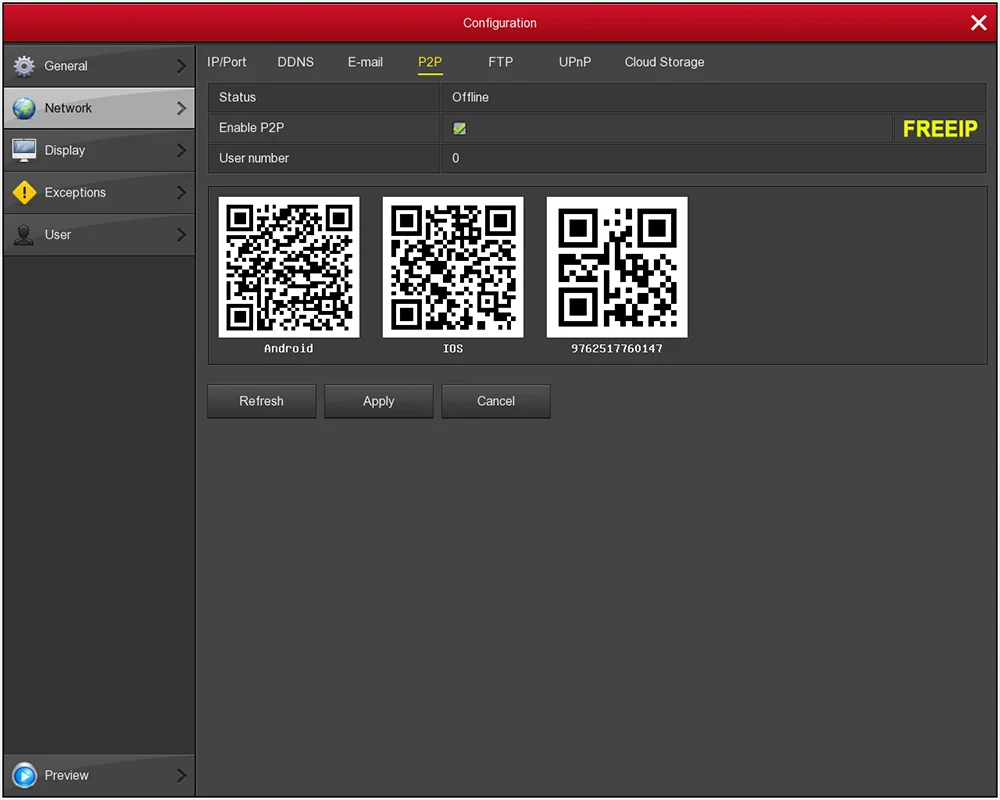Viewport: 1000px width, 800px height.
Task: Click the Network globe icon
Action: (24, 108)
